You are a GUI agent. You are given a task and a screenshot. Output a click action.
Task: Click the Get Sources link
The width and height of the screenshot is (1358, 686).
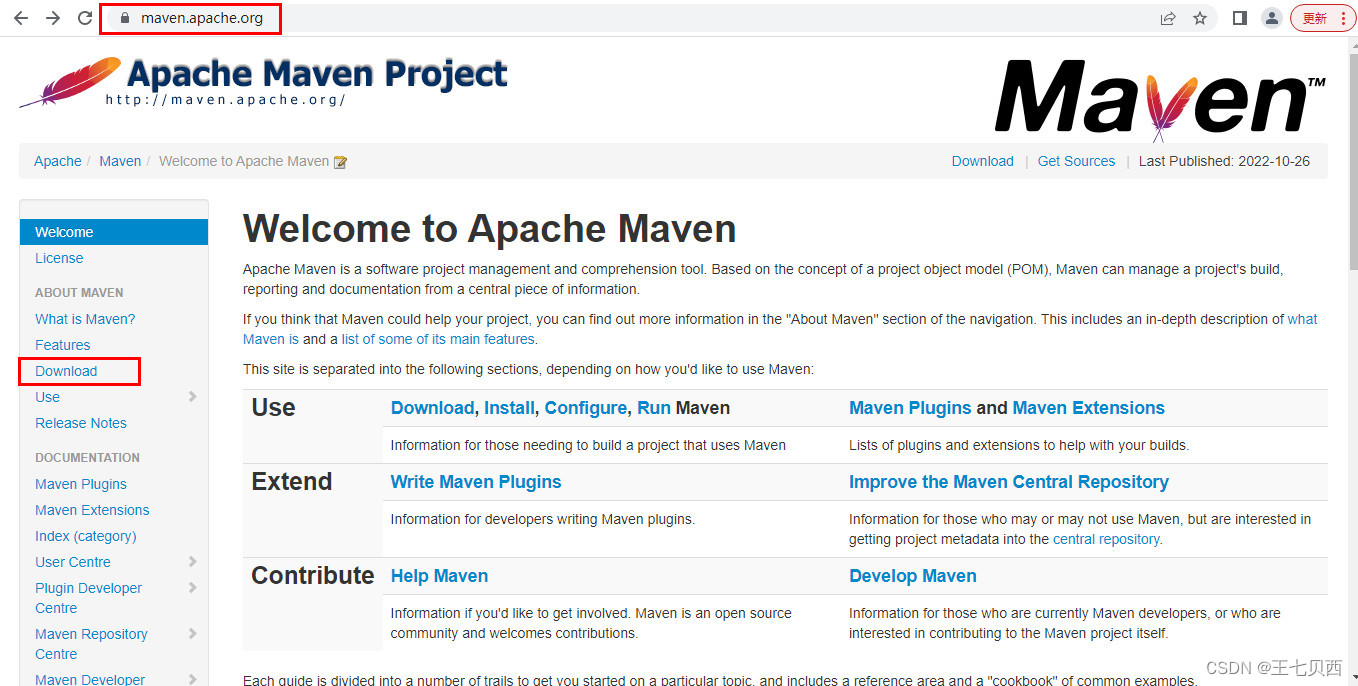click(x=1076, y=161)
